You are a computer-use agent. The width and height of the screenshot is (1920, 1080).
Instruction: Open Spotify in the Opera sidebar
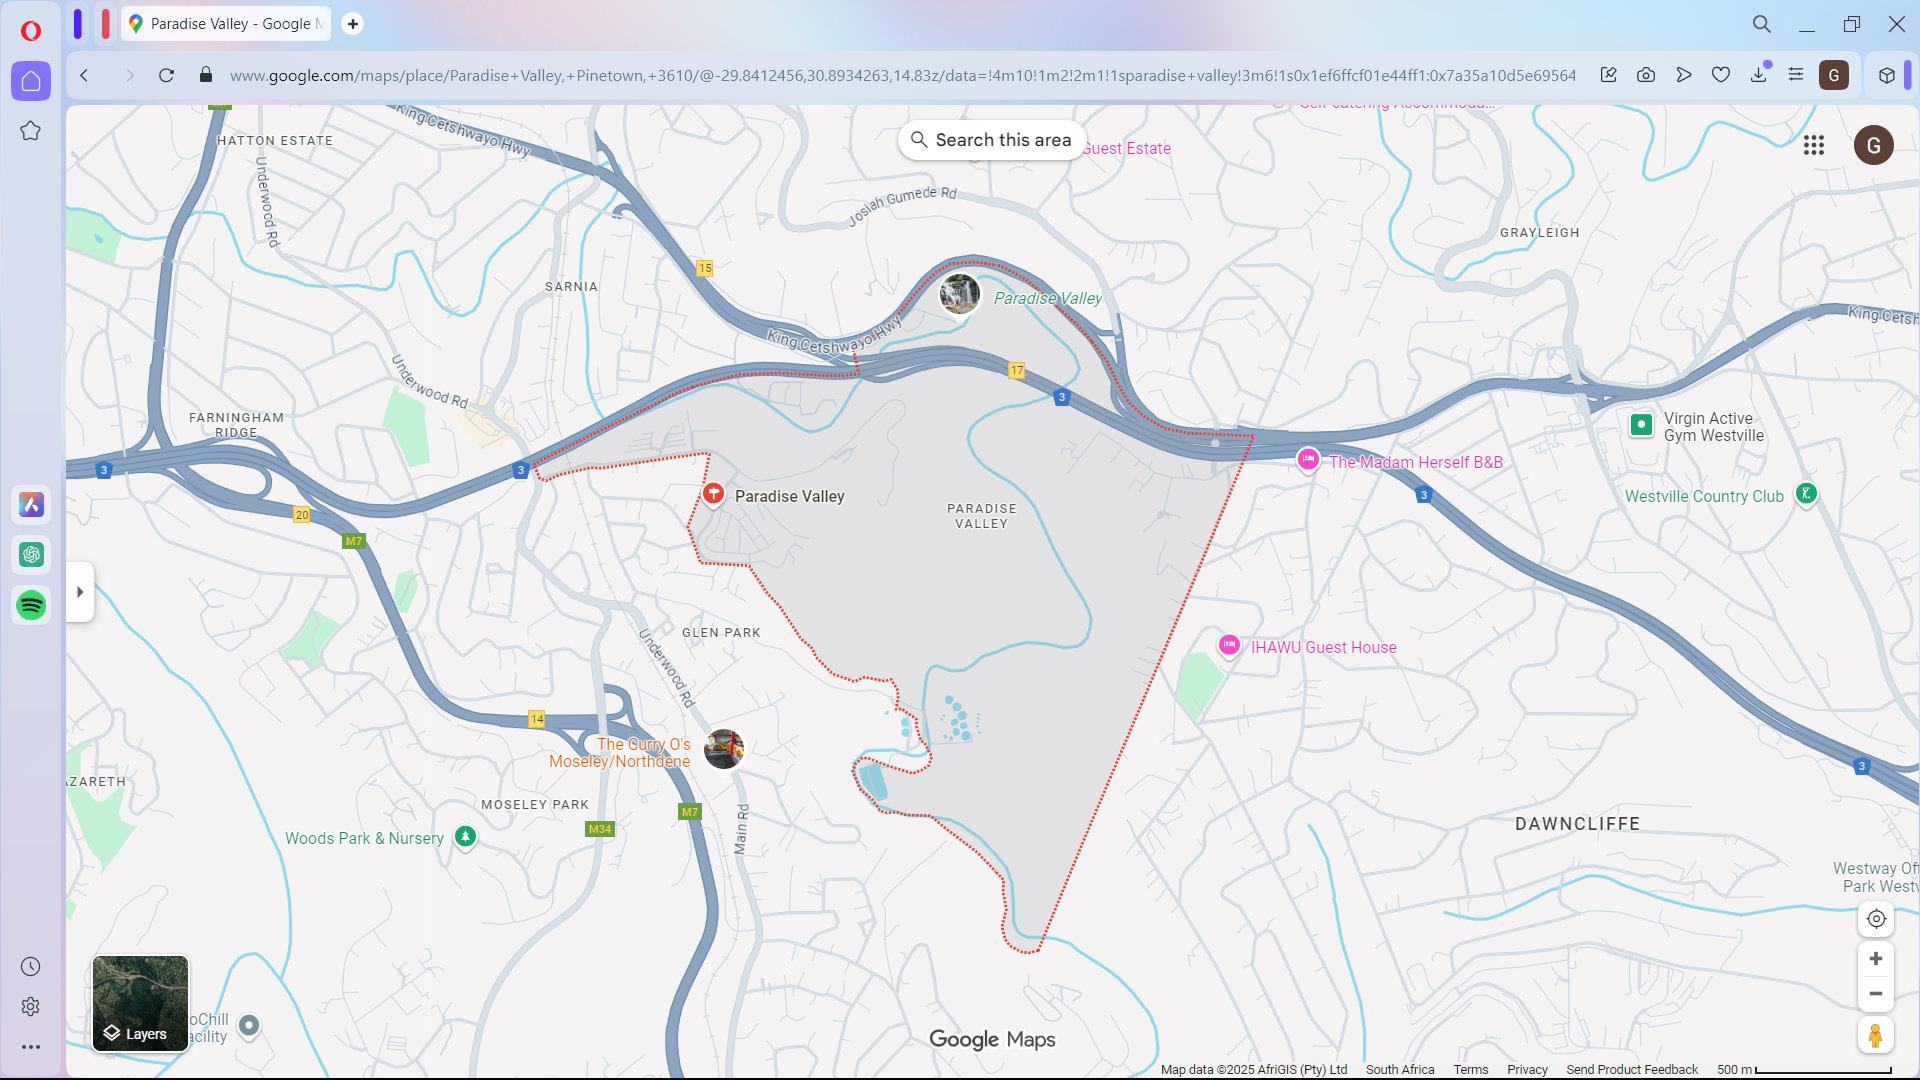[x=31, y=605]
